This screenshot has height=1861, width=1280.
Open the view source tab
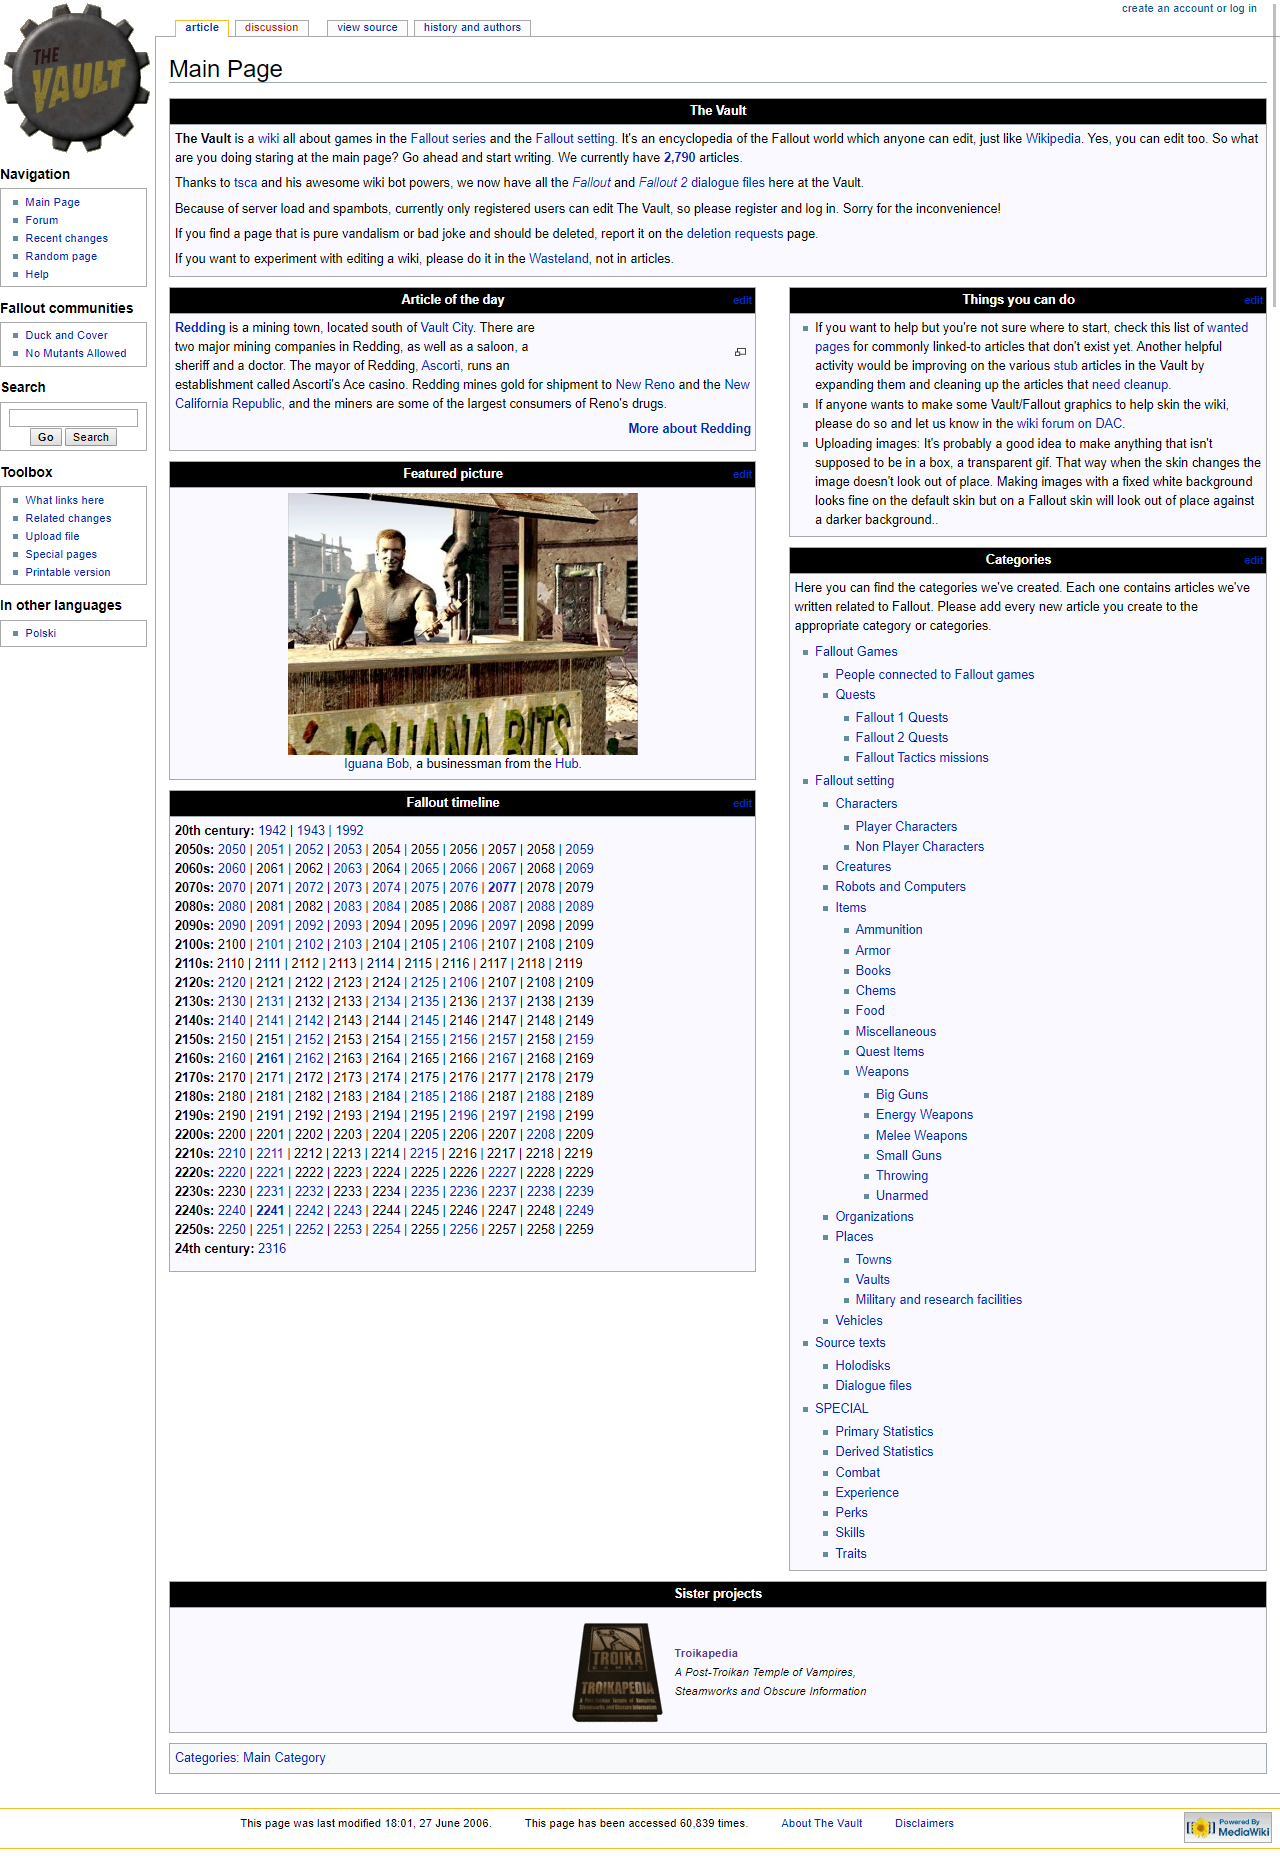tap(367, 28)
